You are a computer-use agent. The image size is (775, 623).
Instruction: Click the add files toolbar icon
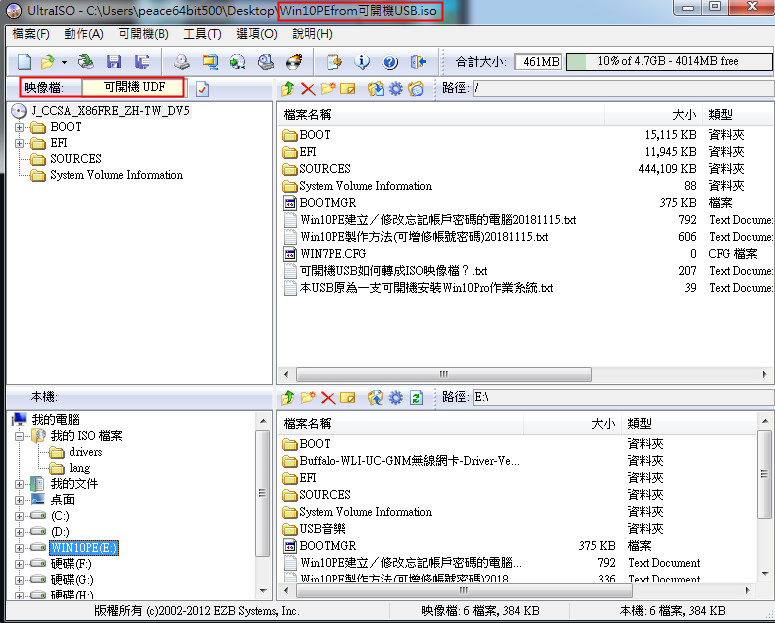click(x=334, y=62)
